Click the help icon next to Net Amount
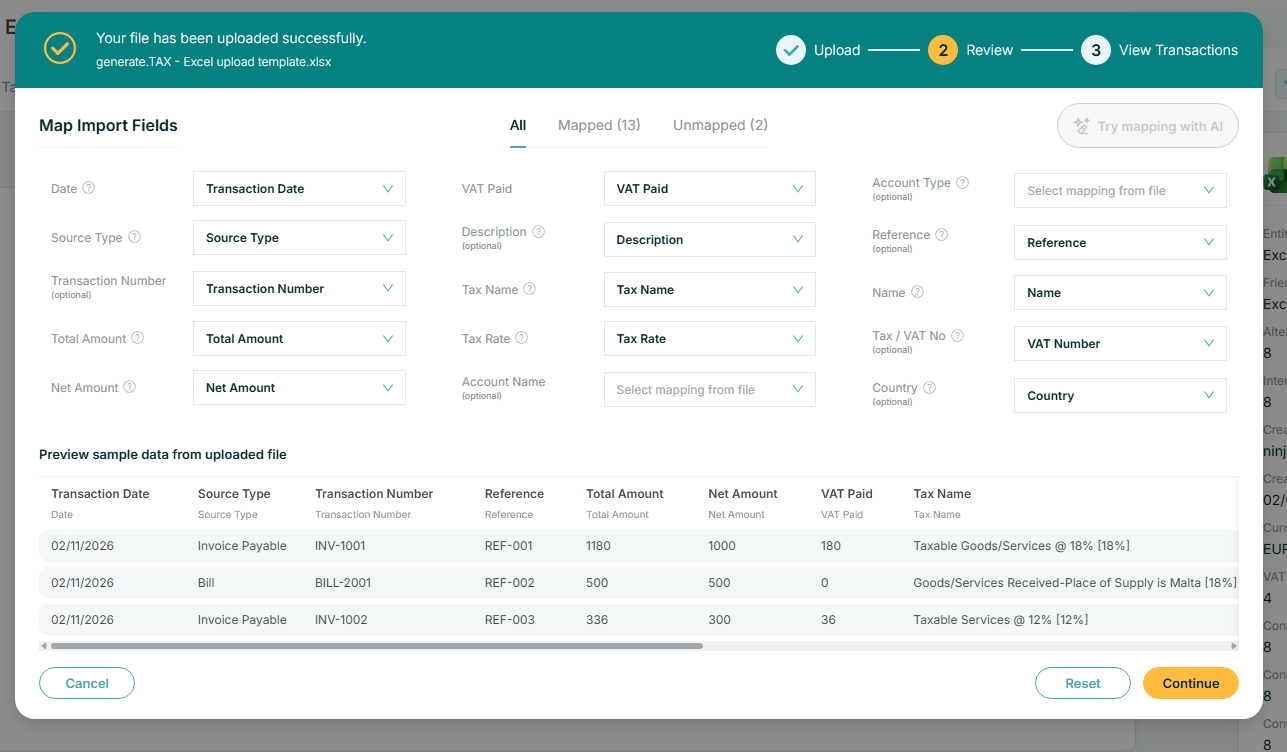 tap(130, 387)
